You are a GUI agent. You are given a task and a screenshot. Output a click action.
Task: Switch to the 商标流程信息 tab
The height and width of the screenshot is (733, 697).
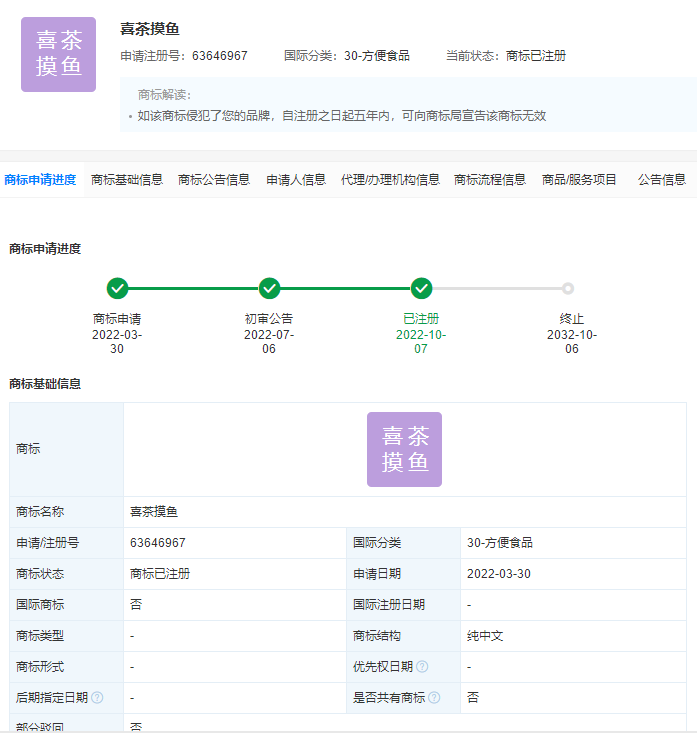(490, 180)
